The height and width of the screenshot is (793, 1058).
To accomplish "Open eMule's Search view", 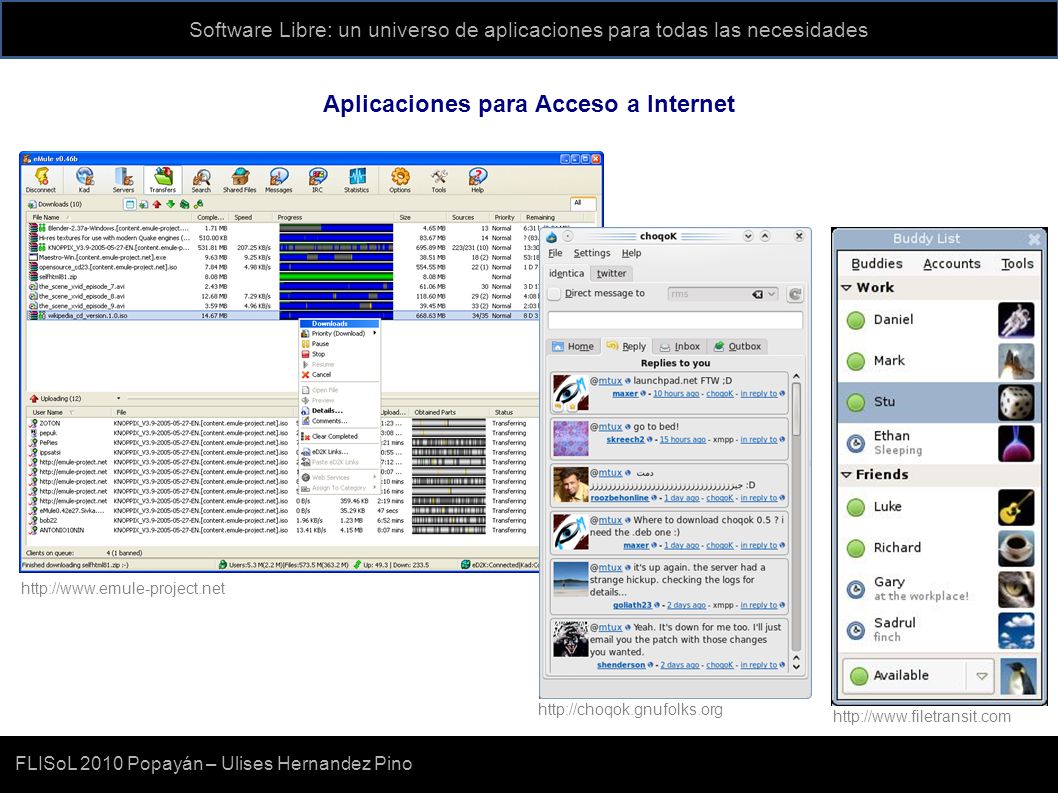I will click(201, 180).
